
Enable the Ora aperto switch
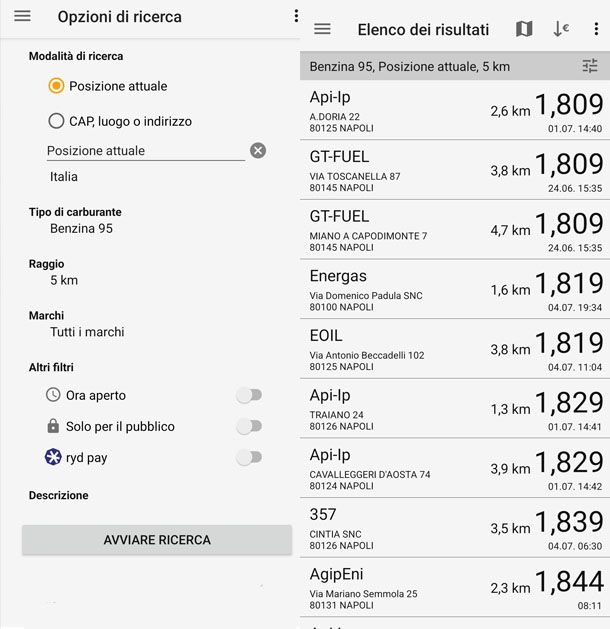pyautogui.click(x=249, y=395)
